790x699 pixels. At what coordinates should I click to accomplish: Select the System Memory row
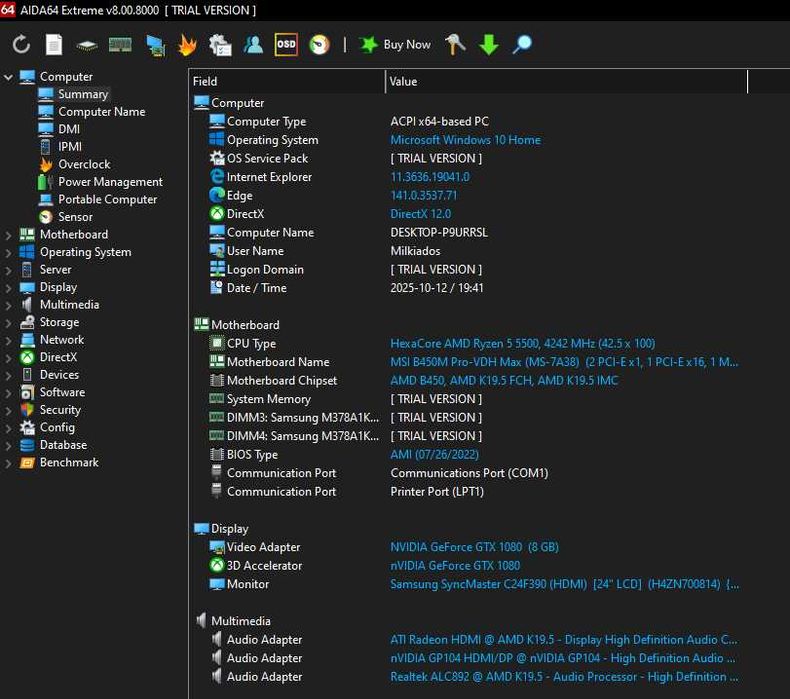point(469,399)
